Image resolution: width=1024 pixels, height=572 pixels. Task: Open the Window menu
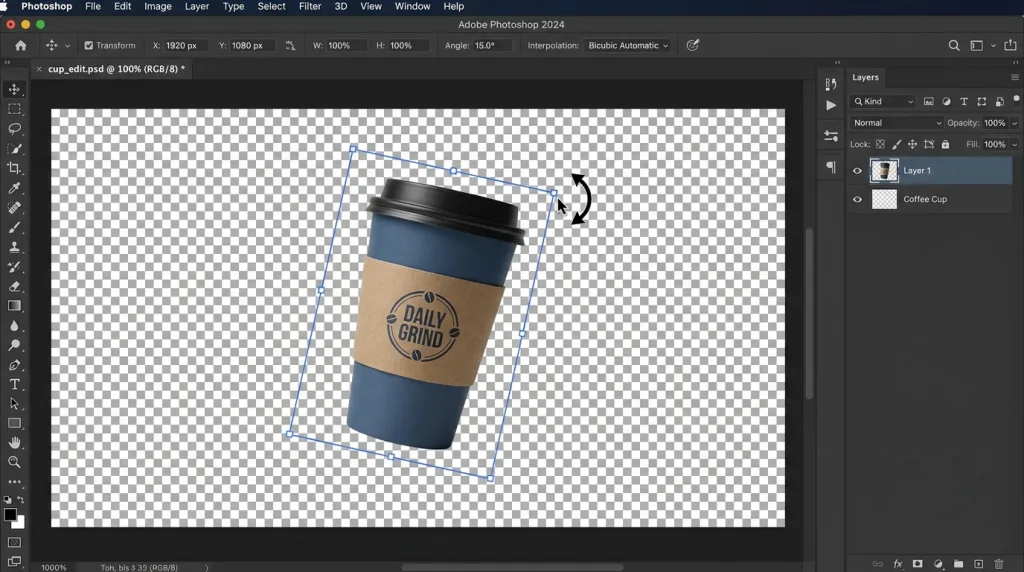[x=412, y=7]
